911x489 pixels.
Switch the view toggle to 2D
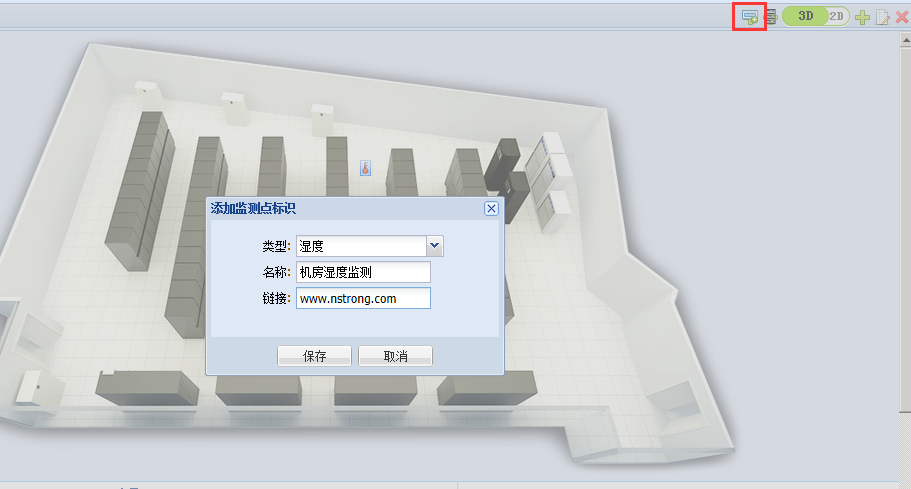click(837, 16)
